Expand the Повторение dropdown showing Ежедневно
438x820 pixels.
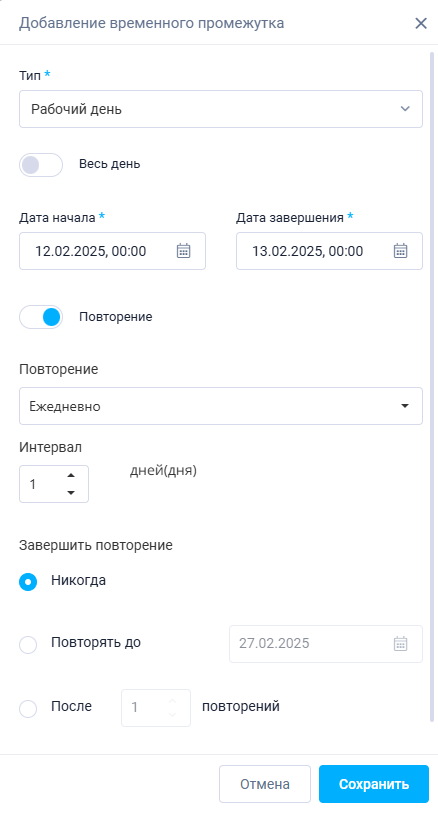[x=221, y=406]
